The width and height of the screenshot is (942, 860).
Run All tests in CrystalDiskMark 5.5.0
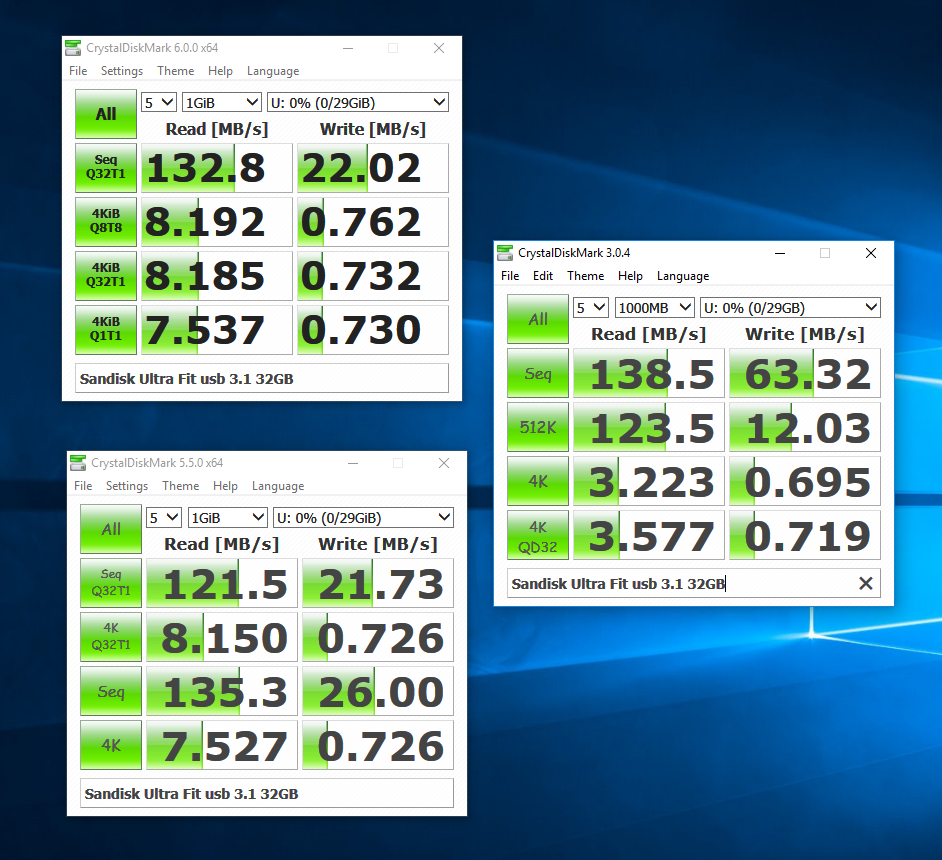pos(111,529)
